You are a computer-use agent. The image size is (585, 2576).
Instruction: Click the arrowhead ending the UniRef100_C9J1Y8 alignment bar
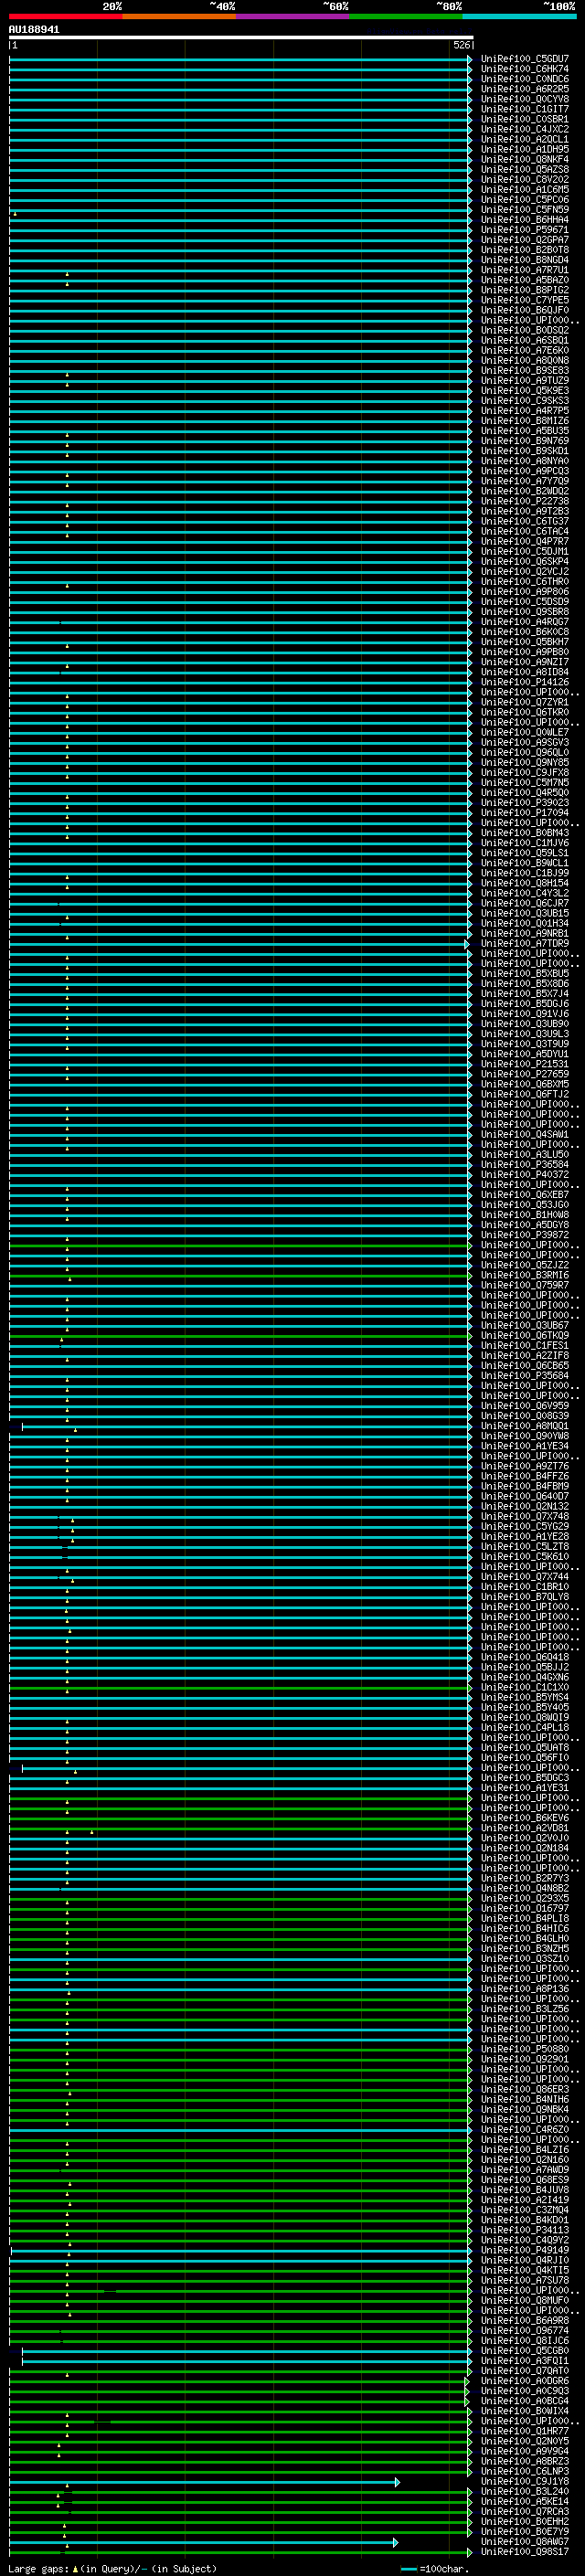point(397,2481)
